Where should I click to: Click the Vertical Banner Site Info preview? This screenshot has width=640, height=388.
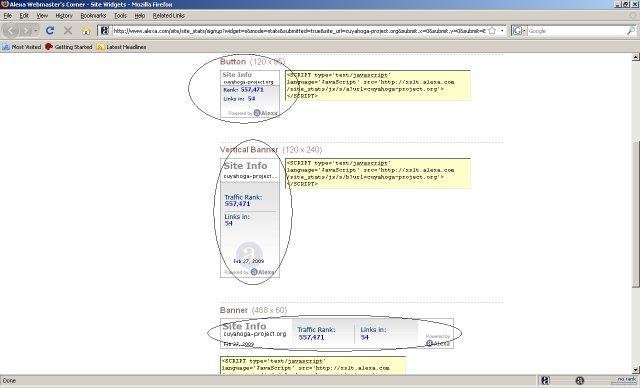click(x=250, y=218)
